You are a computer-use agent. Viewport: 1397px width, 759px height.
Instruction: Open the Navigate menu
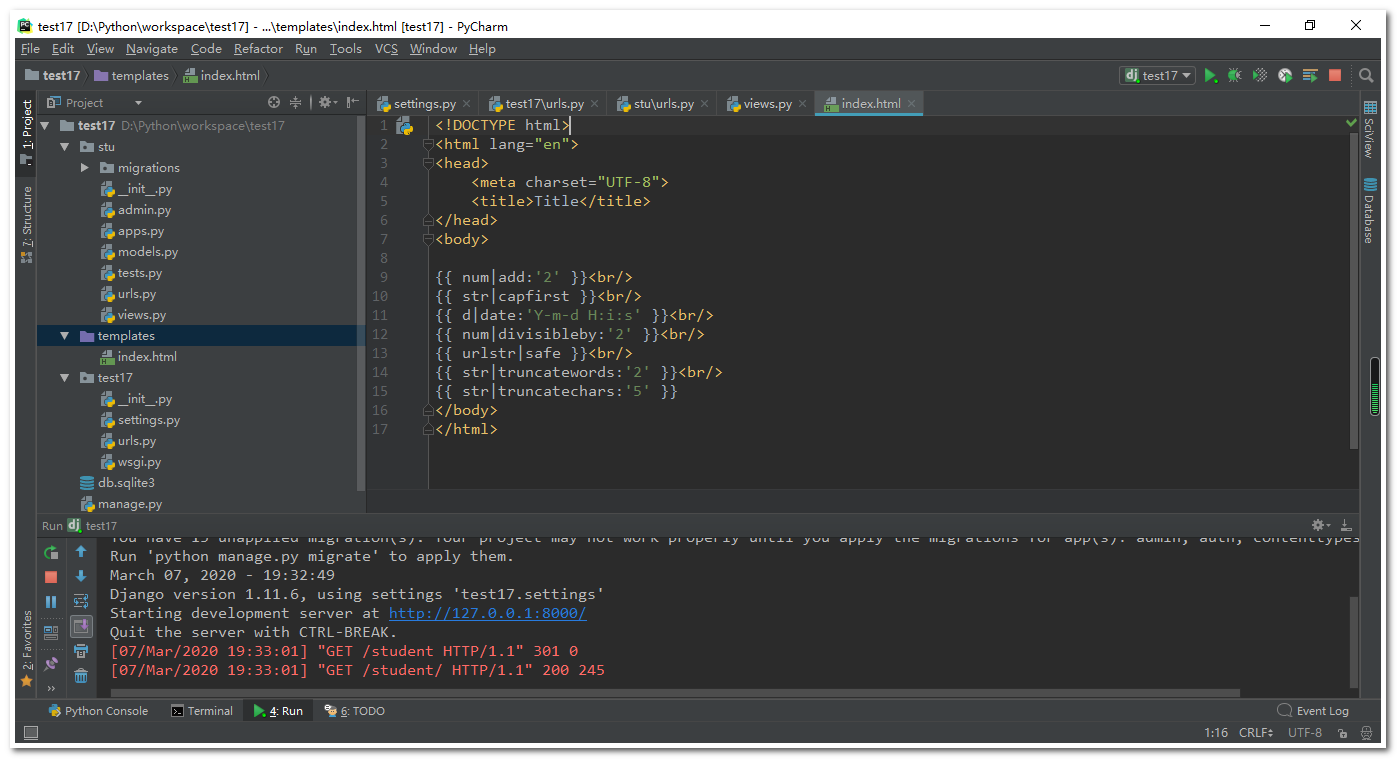click(152, 48)
